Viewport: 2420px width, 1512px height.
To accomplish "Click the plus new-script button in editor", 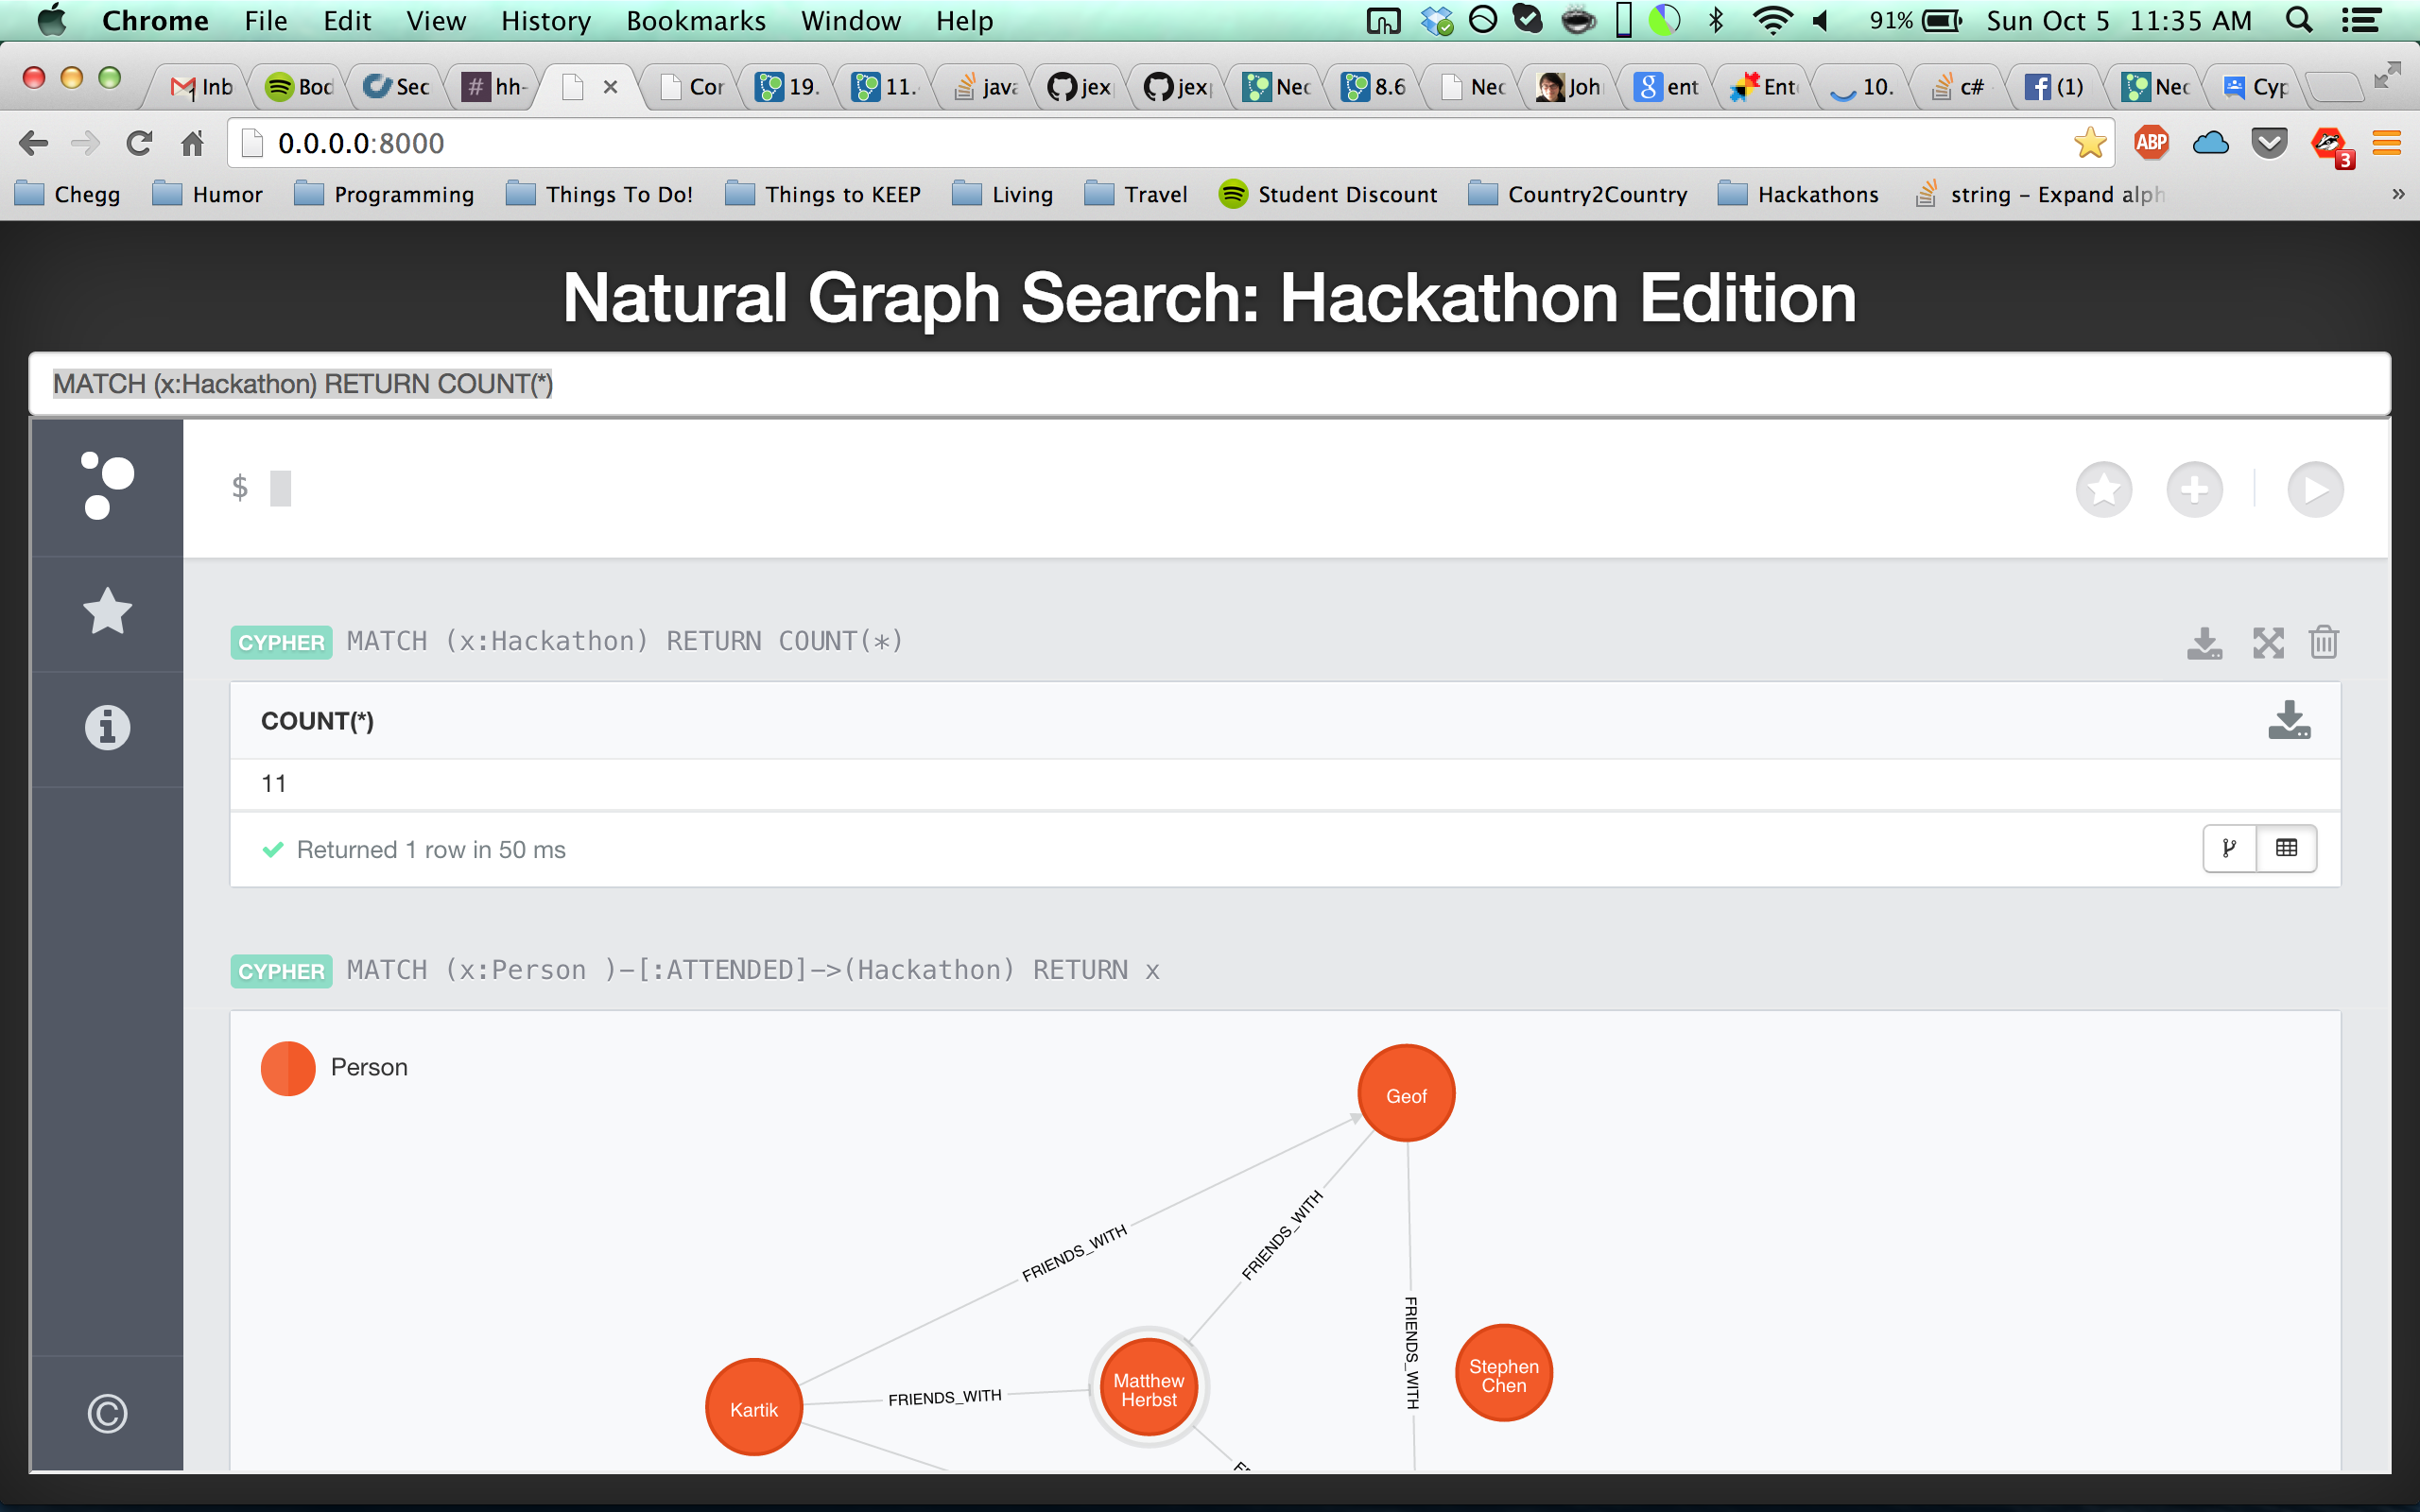I will click(x=2194, y=489).
